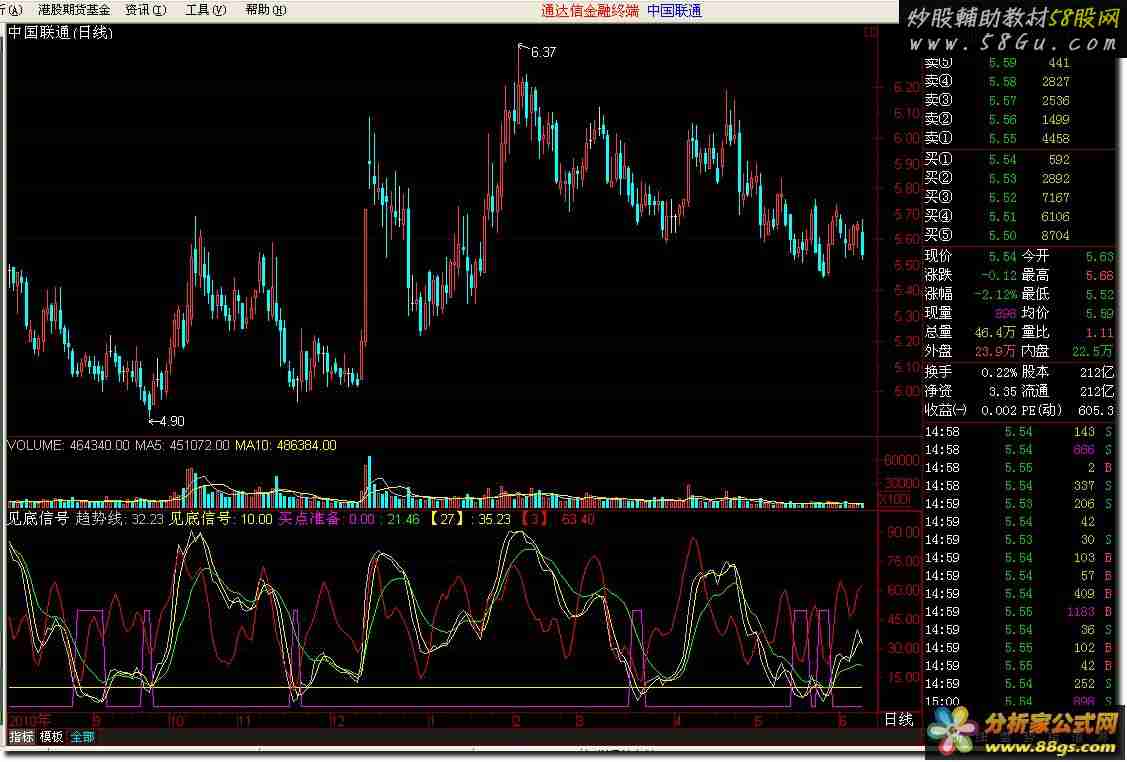Click the 今开 opening price 5.63
1127x762 pixels.
coord(1099,257)
